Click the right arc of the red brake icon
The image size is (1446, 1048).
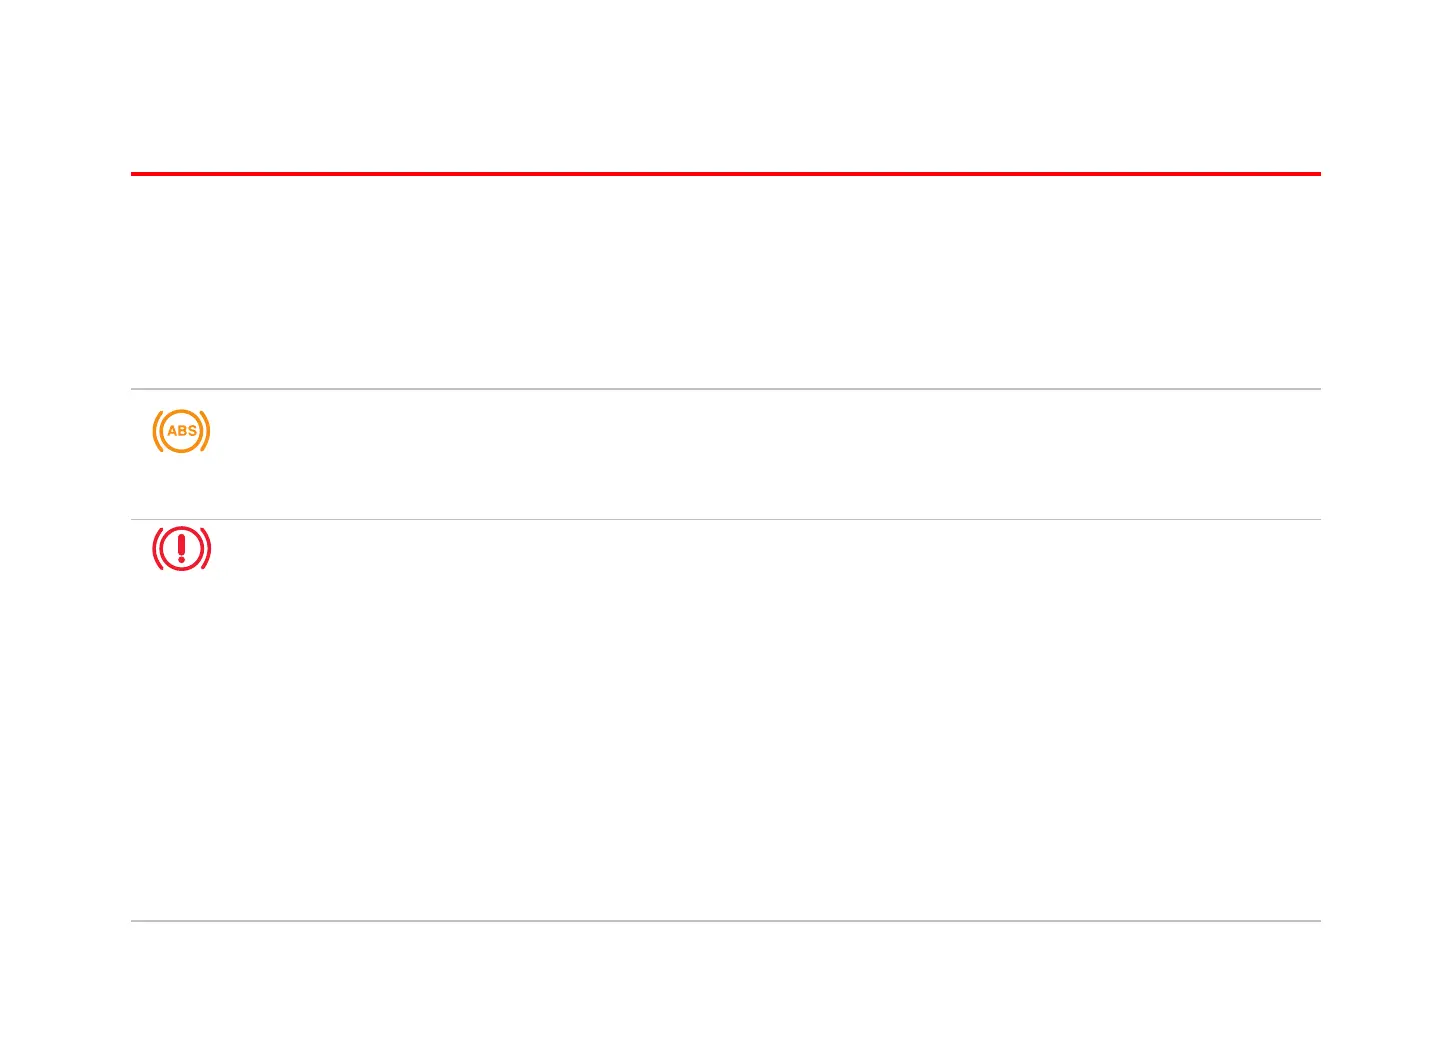click(x=208, y=548)
